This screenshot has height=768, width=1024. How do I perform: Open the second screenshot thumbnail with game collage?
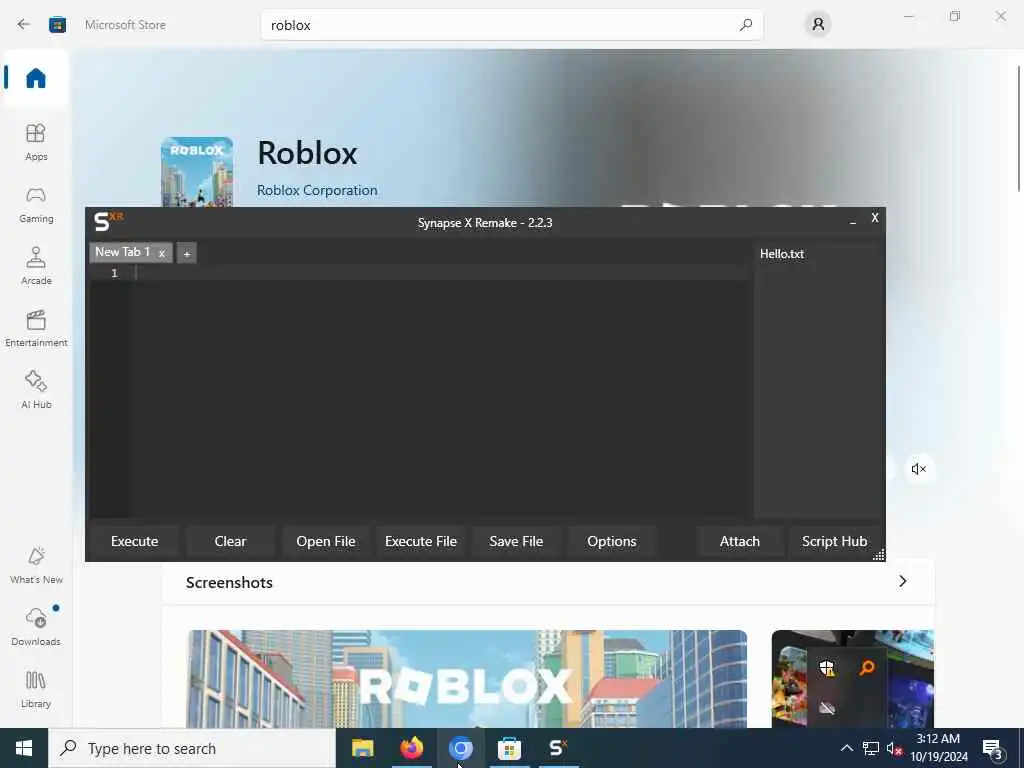(x=852, y=679)
